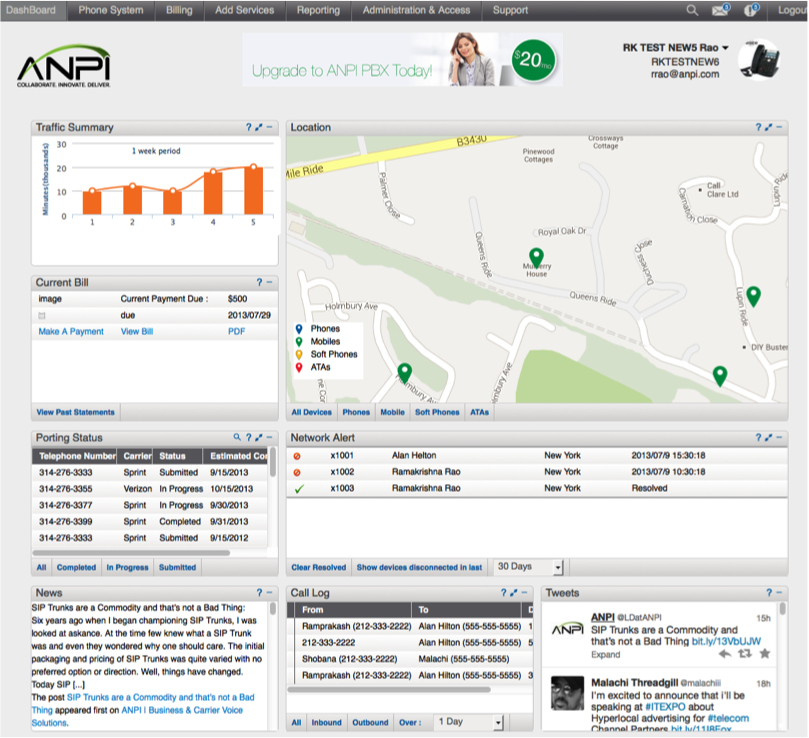Open the 30 Days dropdown in Network Alert
This screenshot has width=809, height=738.
tap(558, 567)
